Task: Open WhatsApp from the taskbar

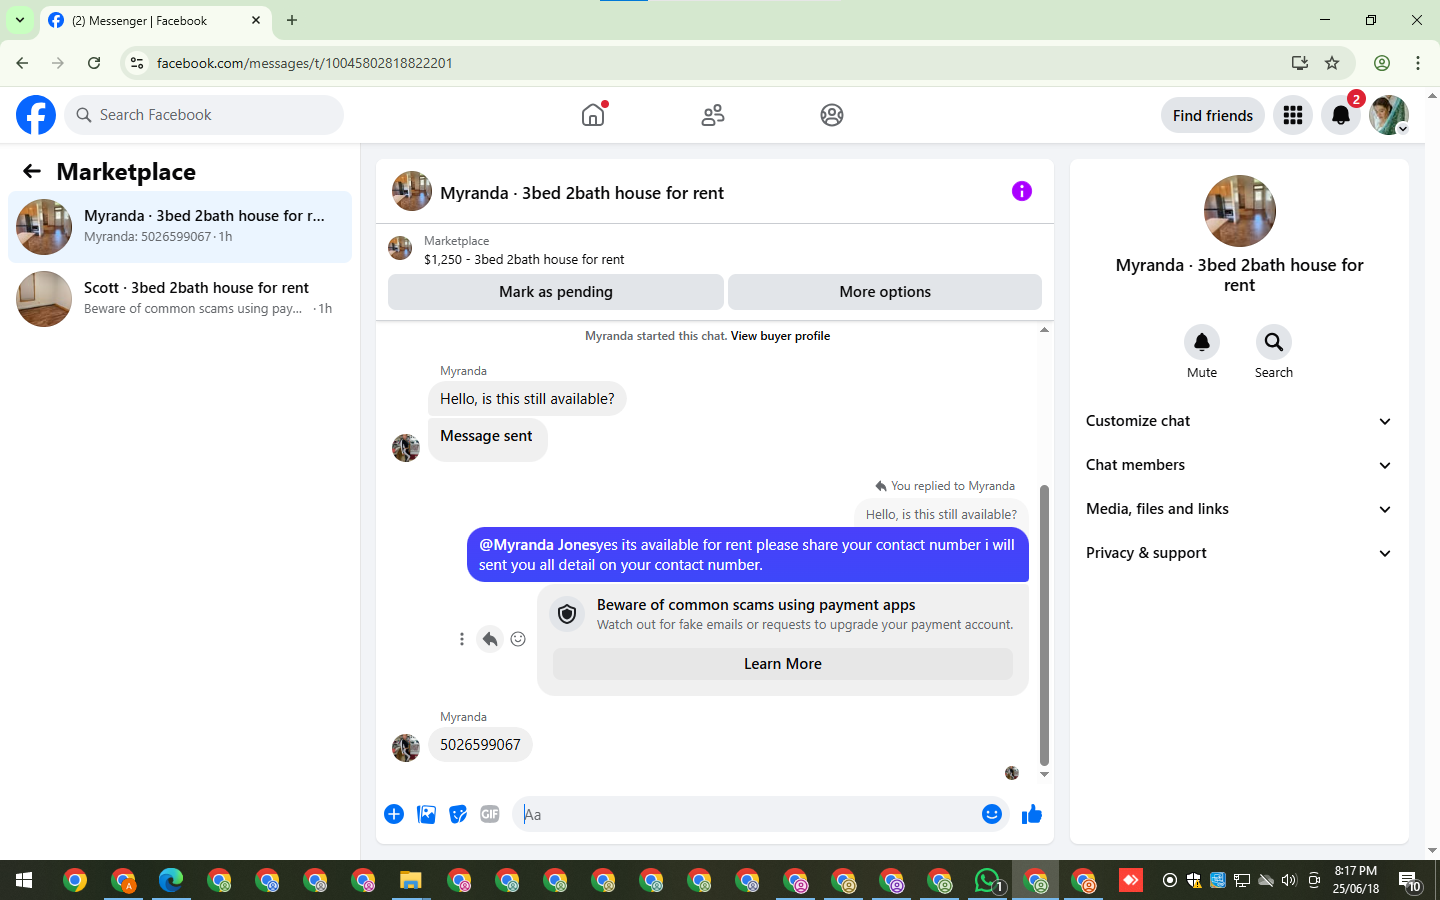Action: [x=987, y=881]
